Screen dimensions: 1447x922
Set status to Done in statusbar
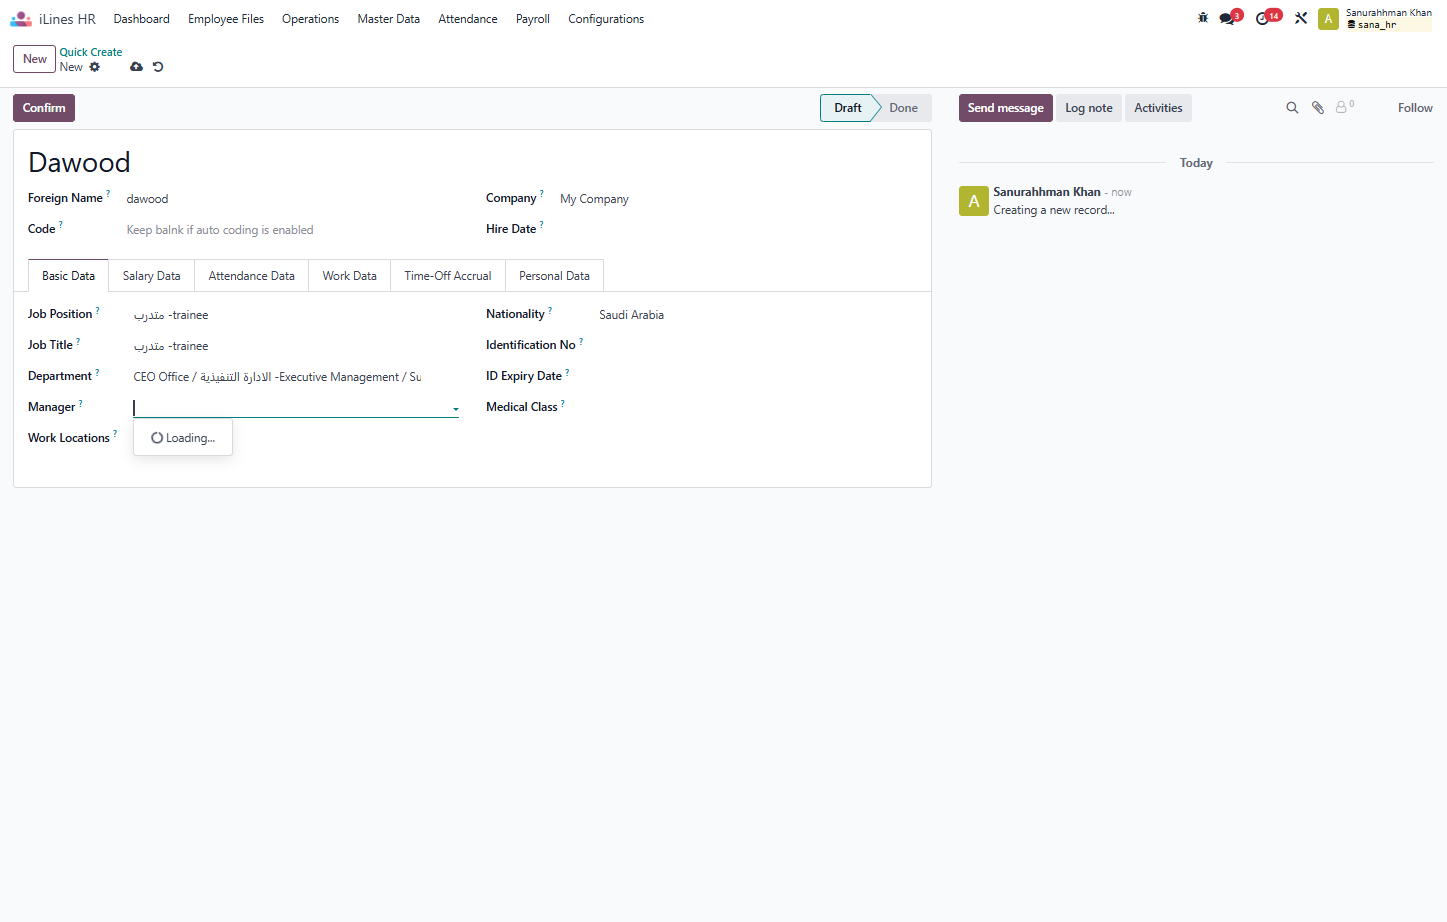903,108
